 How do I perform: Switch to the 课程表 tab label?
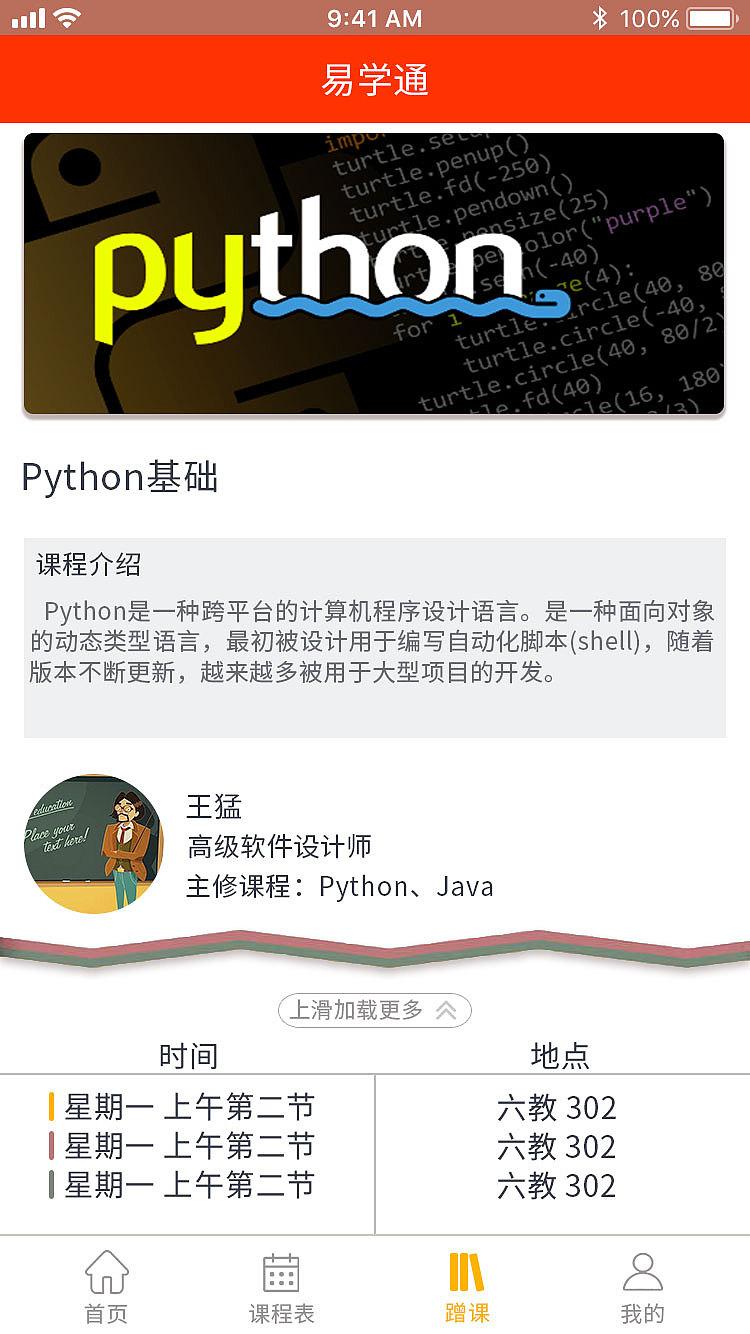tap(281, 1314)
